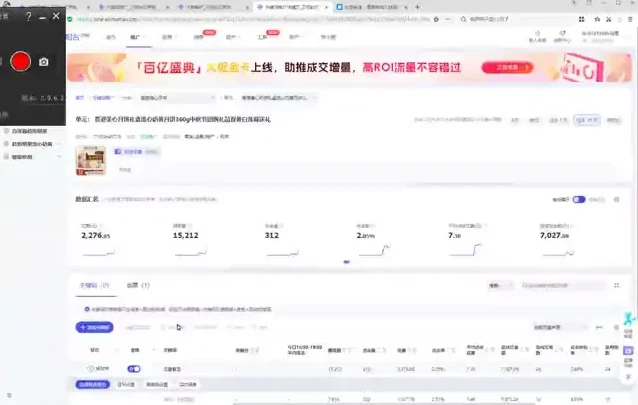Toggle the status switch in first keyword row
638x405 pixels.
[135, 369]
